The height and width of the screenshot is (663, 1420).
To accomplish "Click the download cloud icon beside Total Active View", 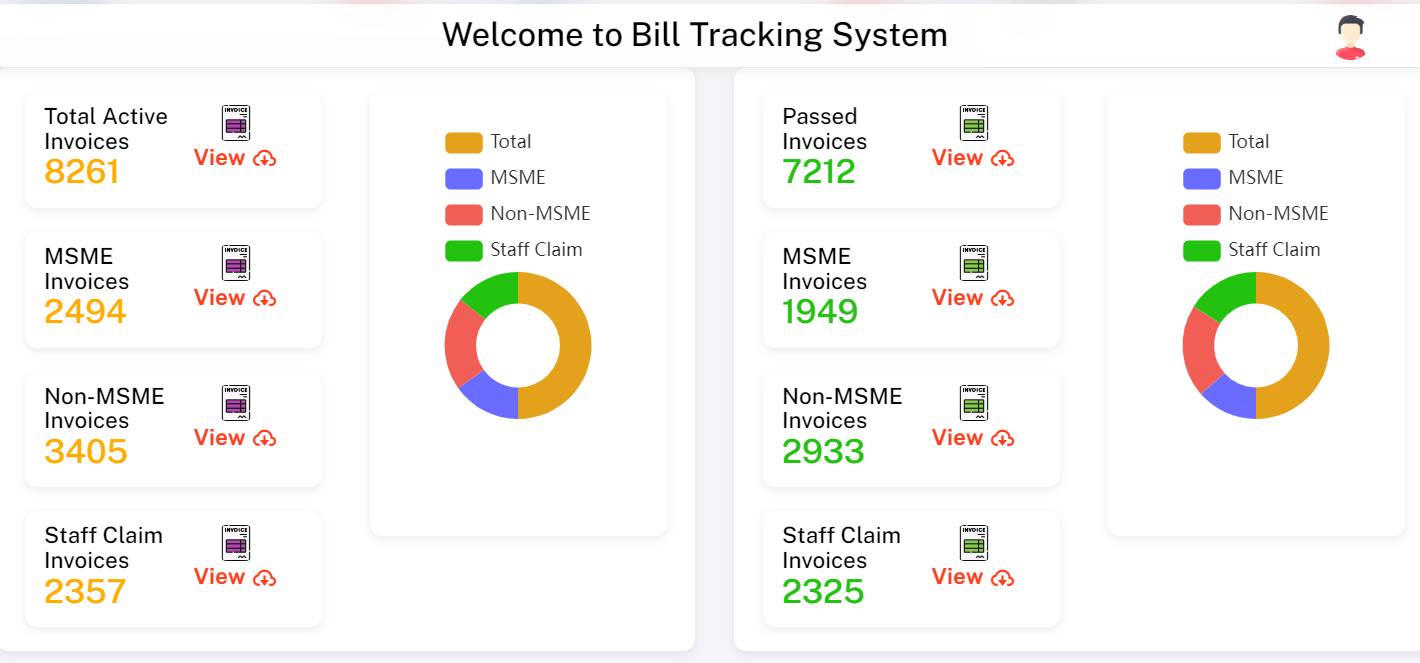I will click(266, 158).
